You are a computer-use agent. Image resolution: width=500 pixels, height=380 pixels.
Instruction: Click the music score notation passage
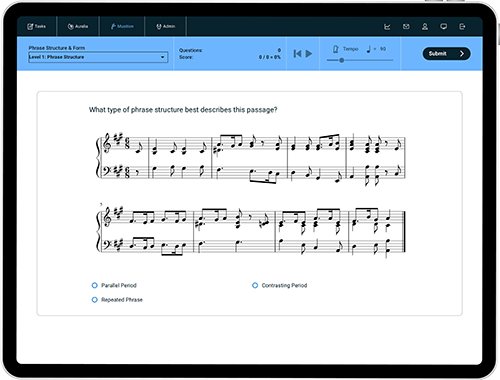pyautogui.click(x=251, y=194)
